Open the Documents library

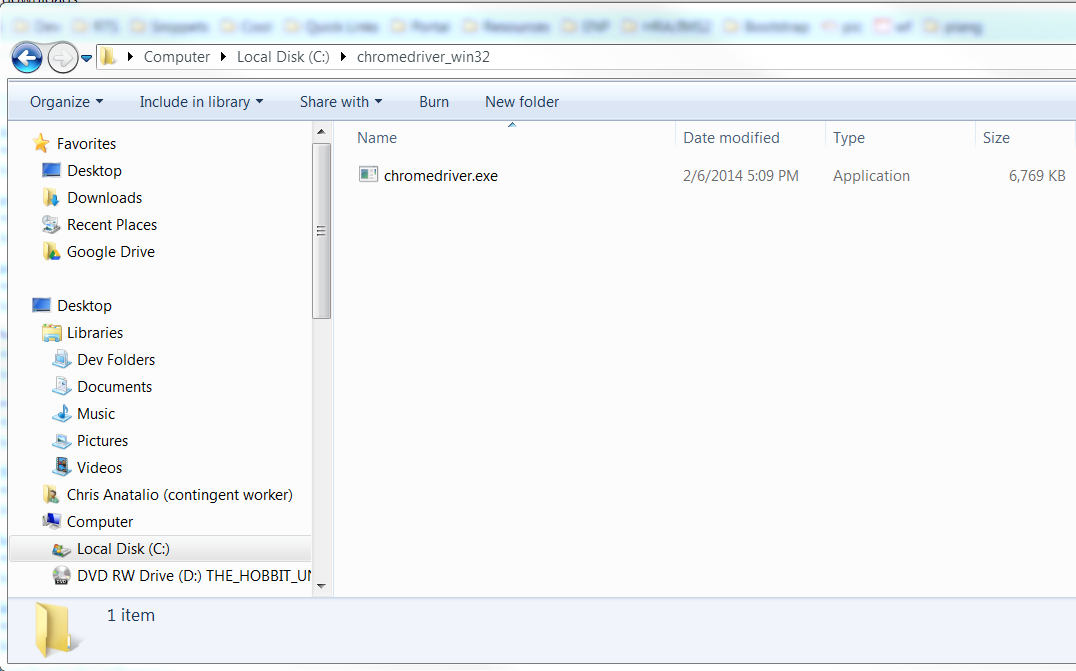[x=115, y=387]
